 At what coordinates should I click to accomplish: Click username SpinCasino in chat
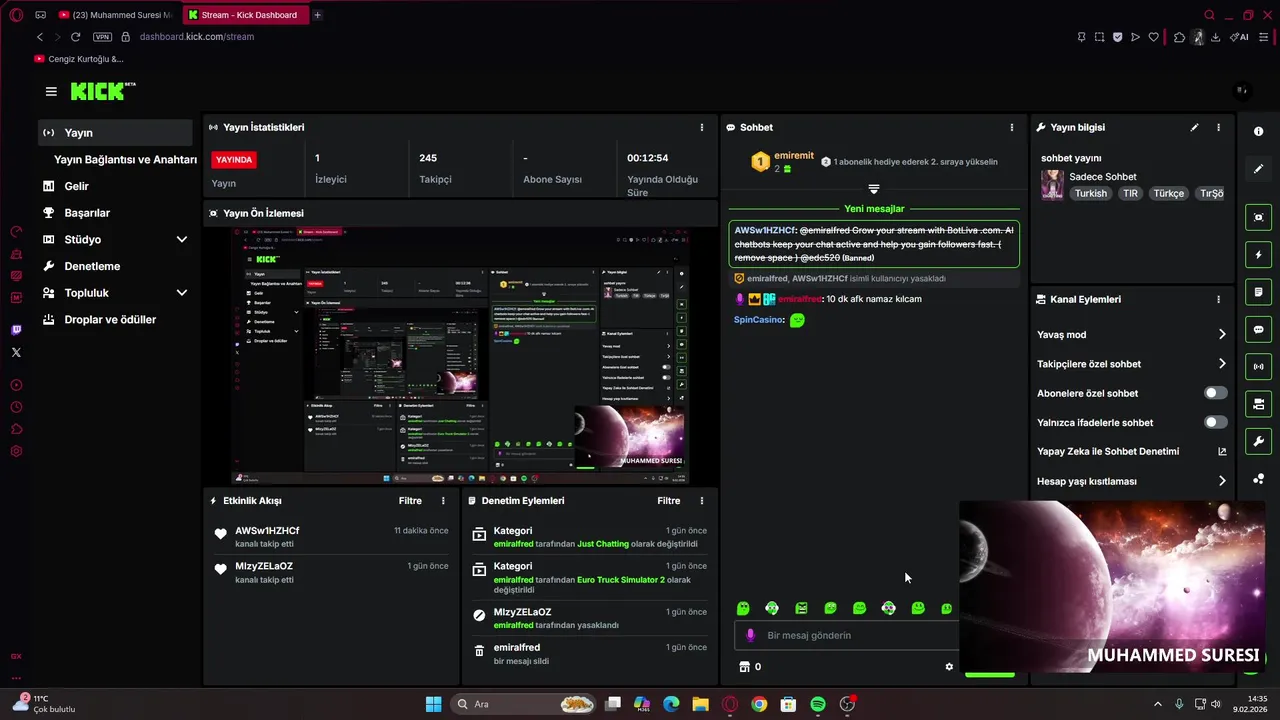759,320
